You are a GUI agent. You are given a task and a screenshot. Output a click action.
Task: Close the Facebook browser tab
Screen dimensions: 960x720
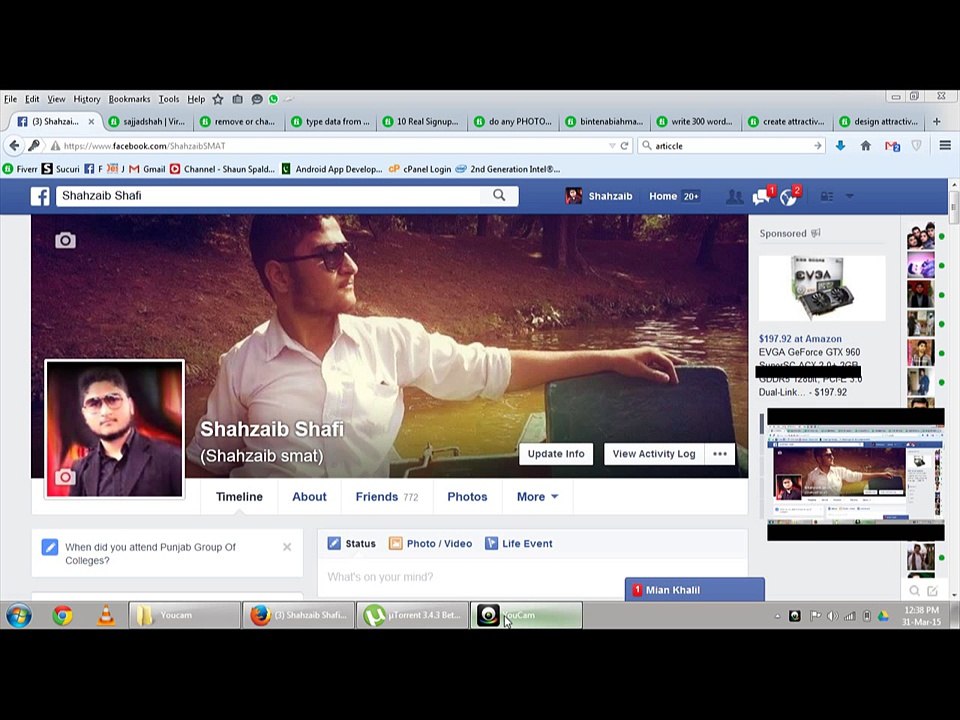point(91,122)
